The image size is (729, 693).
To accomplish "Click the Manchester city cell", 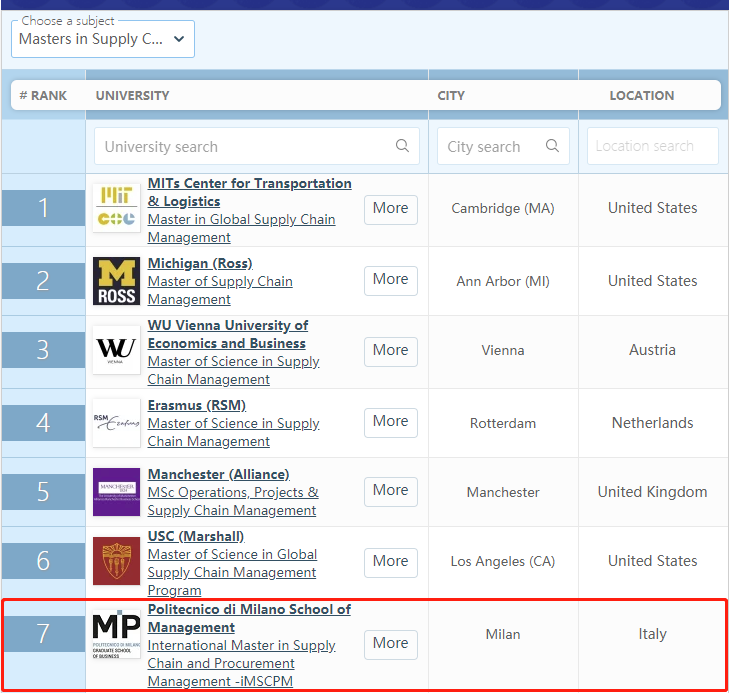I will click(x=503, y=492).
